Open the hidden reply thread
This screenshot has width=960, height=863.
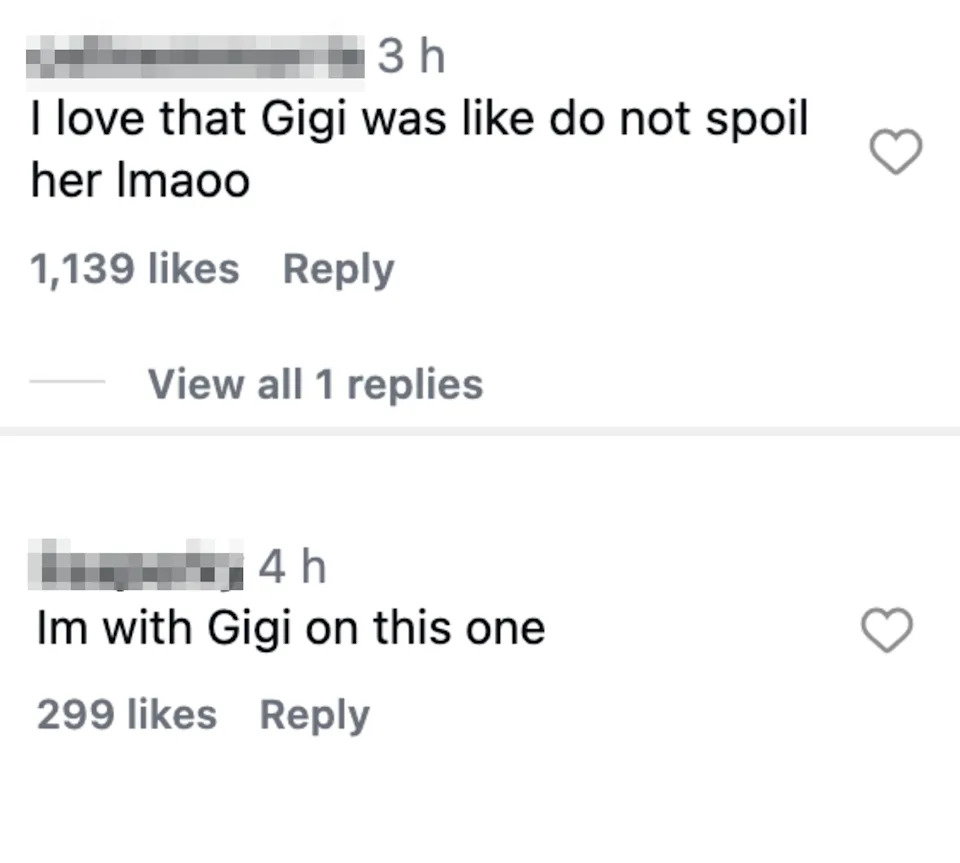tap(315, 383)
